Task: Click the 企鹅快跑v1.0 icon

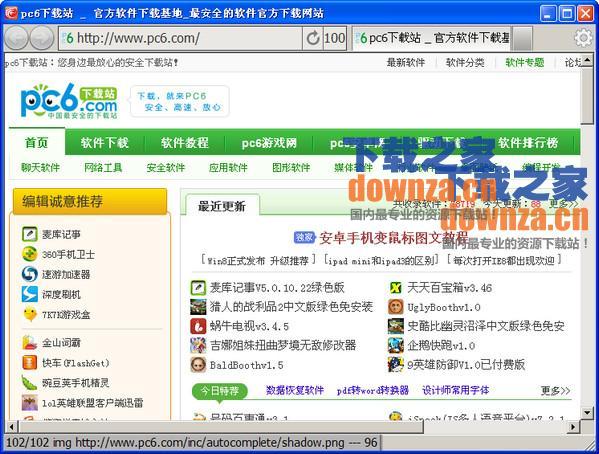Action: 395,345
